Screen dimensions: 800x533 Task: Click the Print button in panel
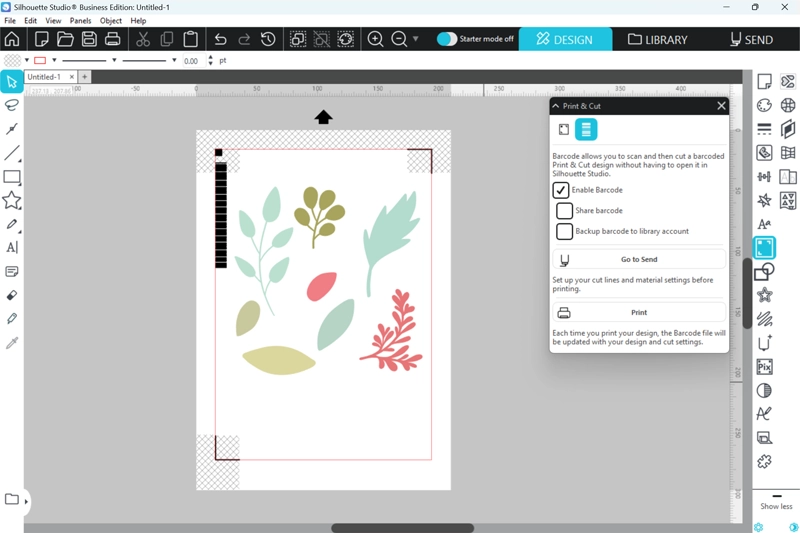(x=639, y=312)
